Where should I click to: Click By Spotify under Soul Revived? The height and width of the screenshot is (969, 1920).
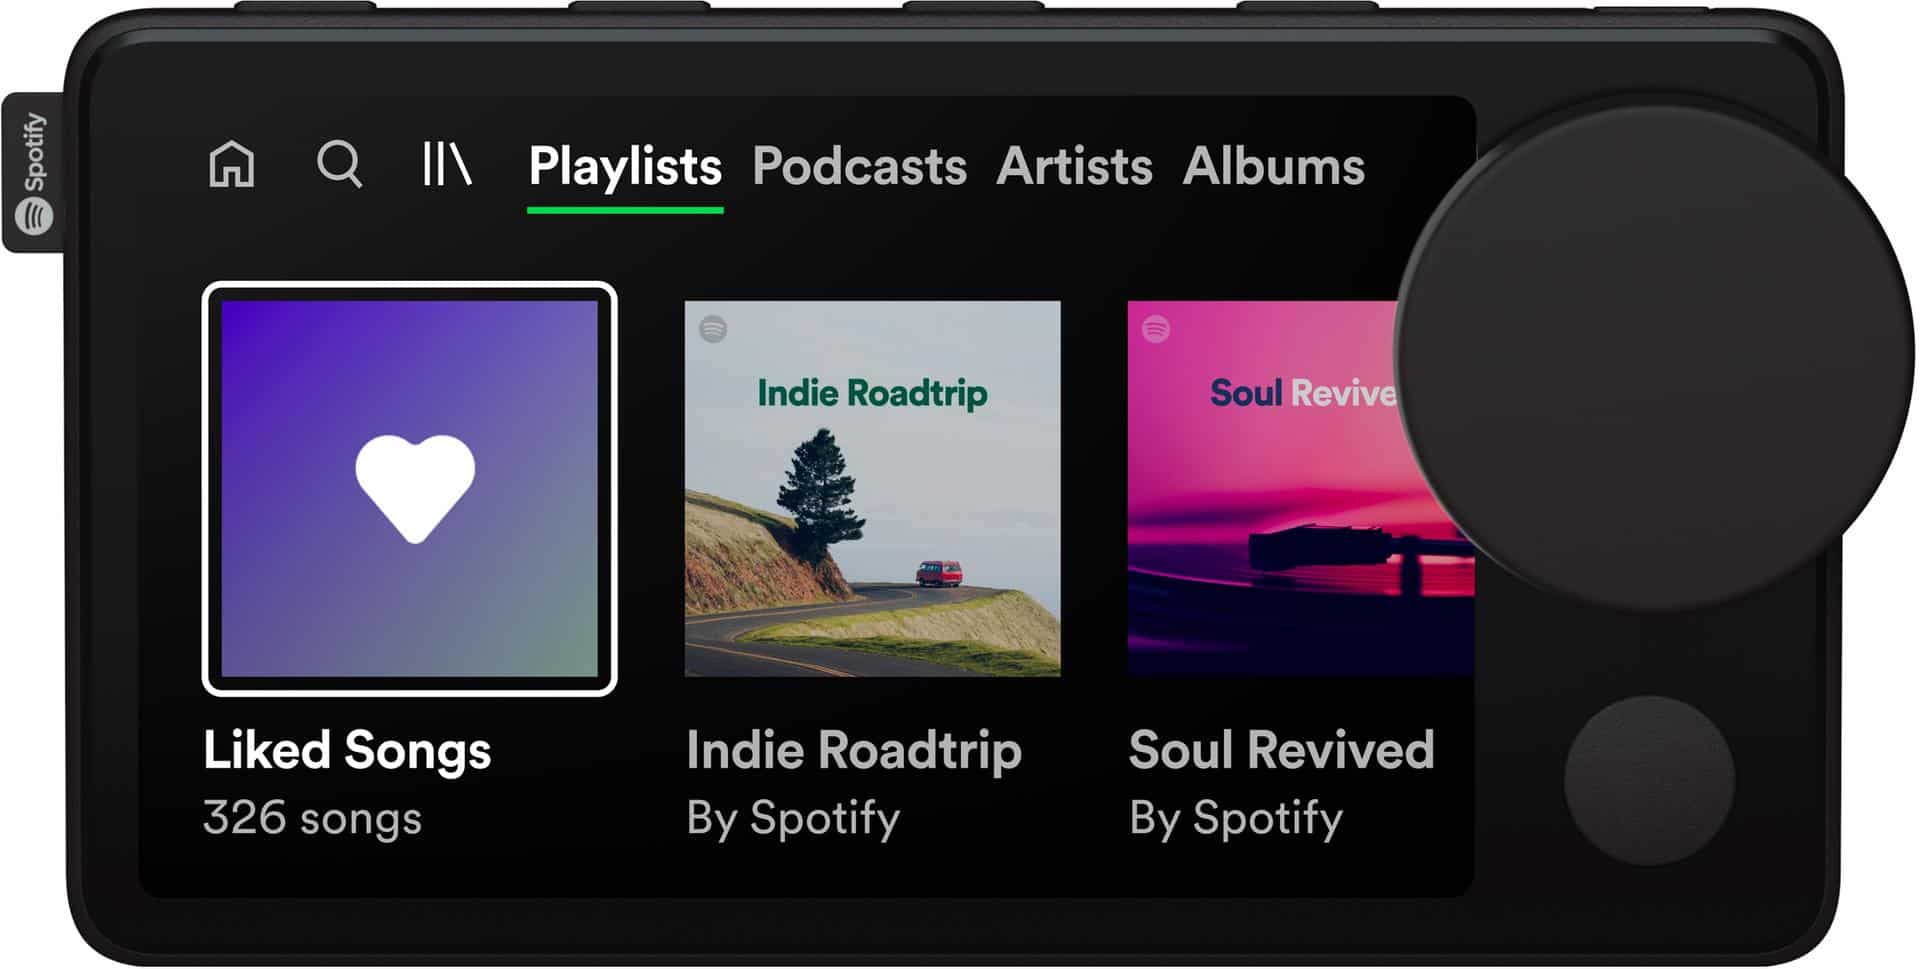pyautogui.click(x=1236, y=818)
